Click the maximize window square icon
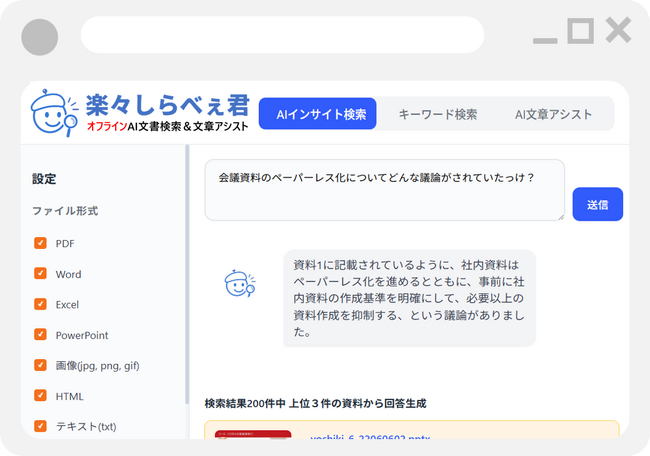The height and width of the screenshot is (456, 650). click(x=580, y=31)
